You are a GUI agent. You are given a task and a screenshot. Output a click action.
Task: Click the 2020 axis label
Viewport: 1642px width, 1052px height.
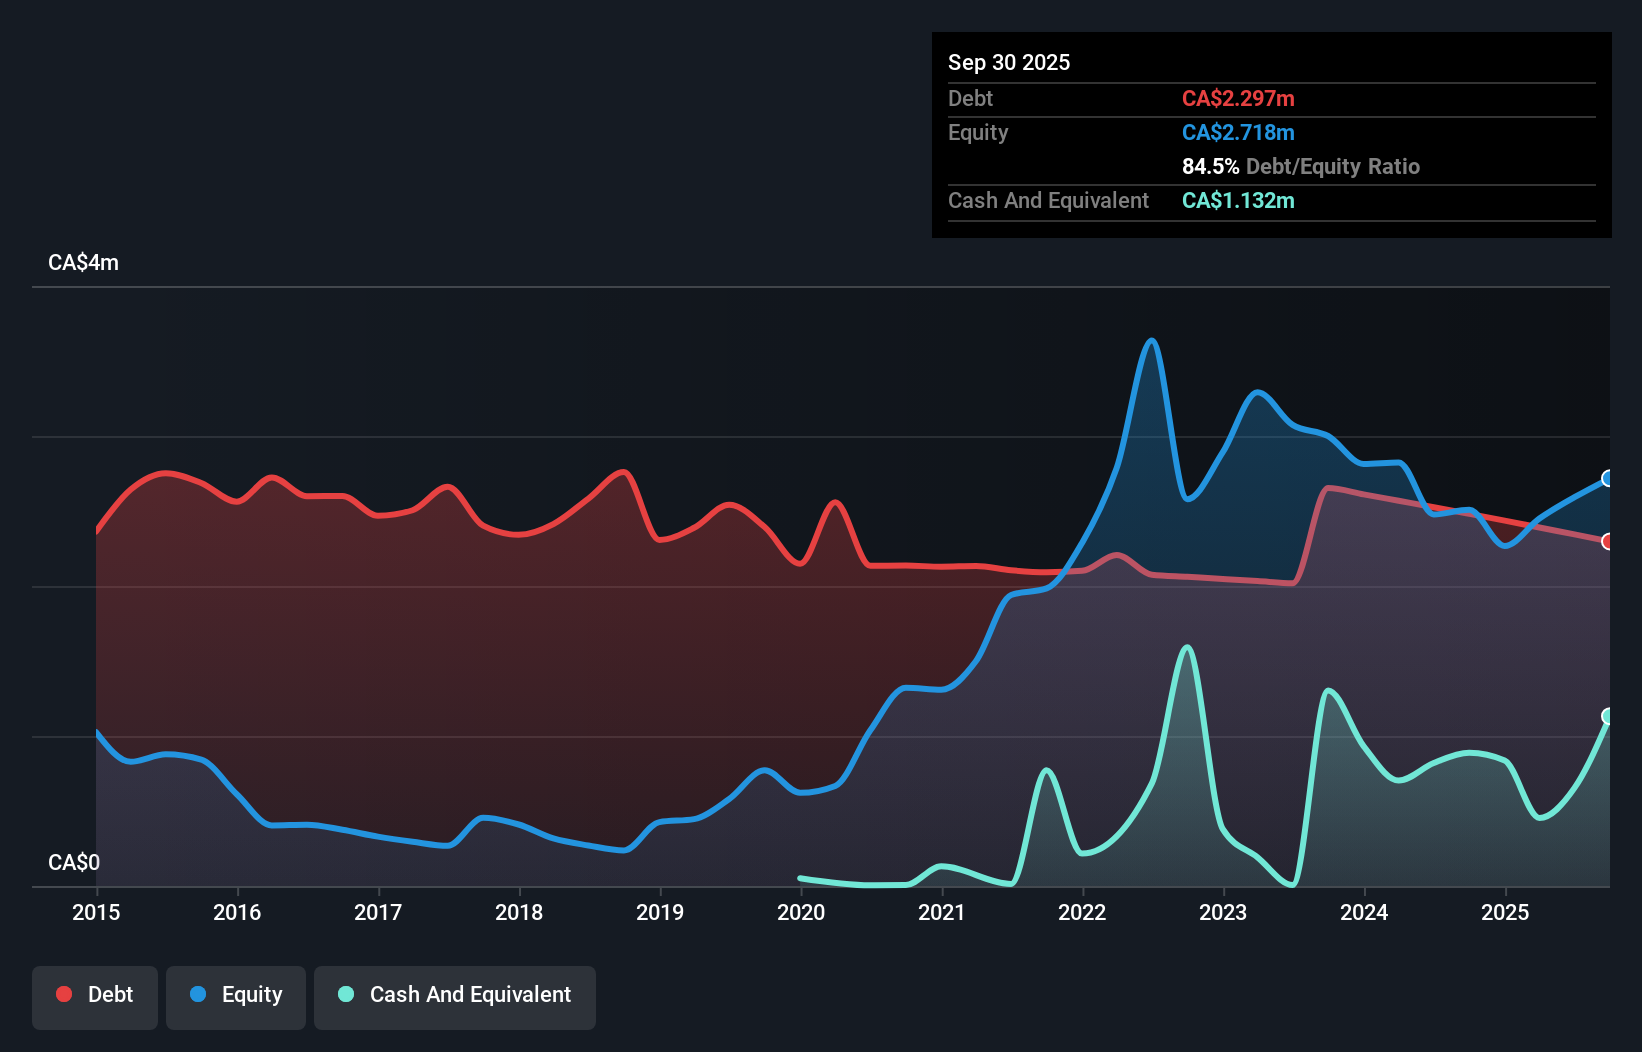(801, 912)
